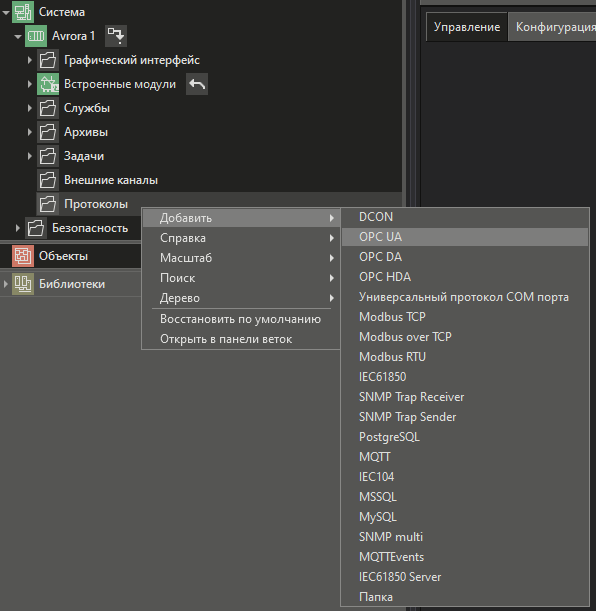Choose Открыть в панели веток
Screen dimensions: 596x611
tap(242, 339)
